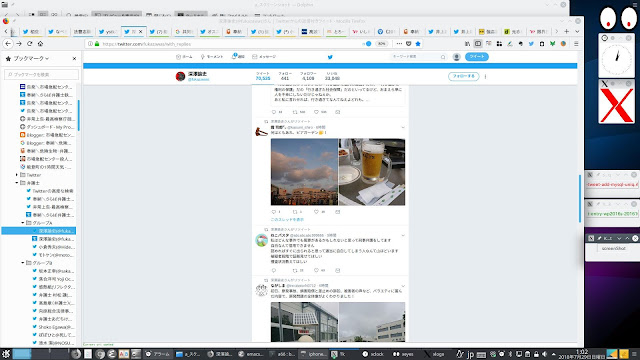Viewport: 640px width, 360px height.
Task: Open the KDE application launcher icon
Action: (x=6, y=354)
